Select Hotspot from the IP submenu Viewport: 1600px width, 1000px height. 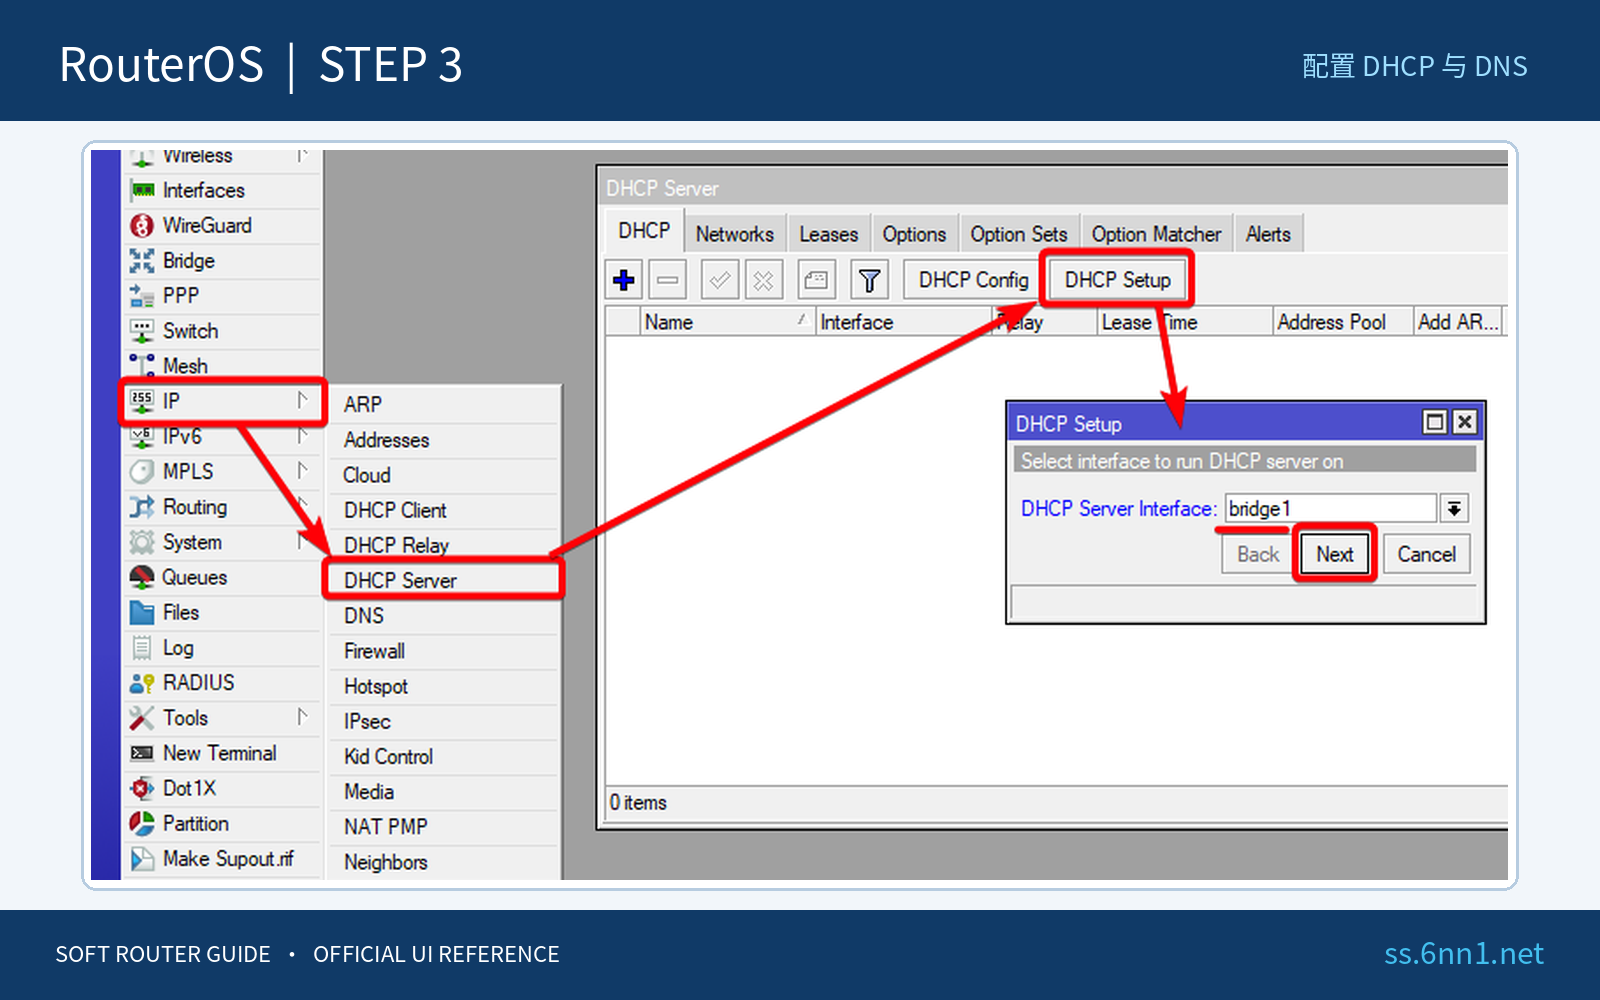tap(444, 686)
